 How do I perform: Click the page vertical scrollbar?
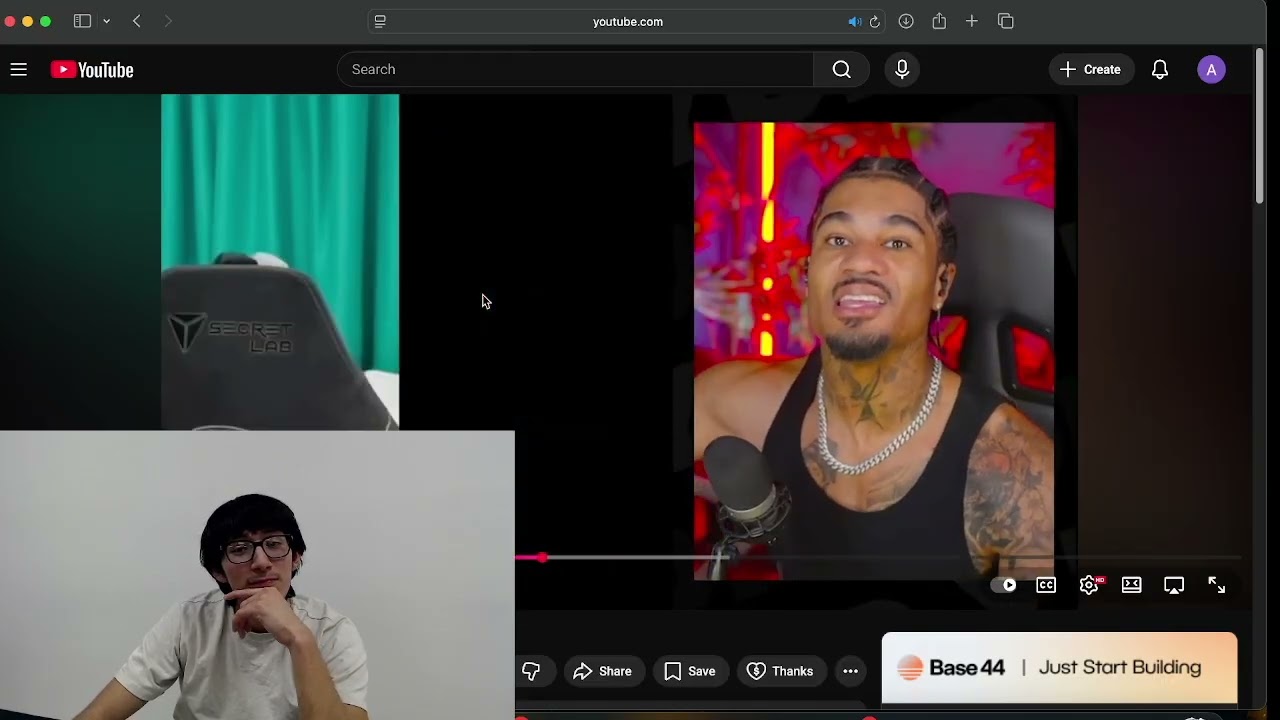1260,125
